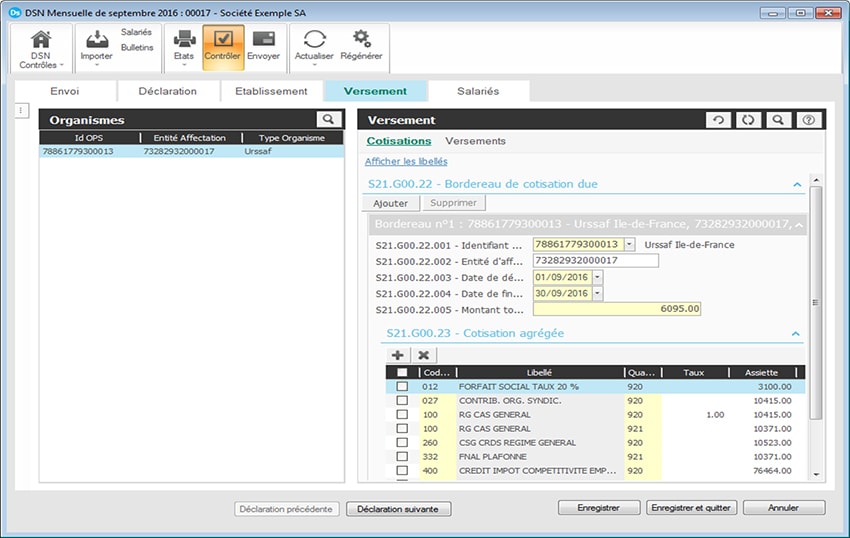Click the undo icon in Versement header
850x538 pixels.
718,120
